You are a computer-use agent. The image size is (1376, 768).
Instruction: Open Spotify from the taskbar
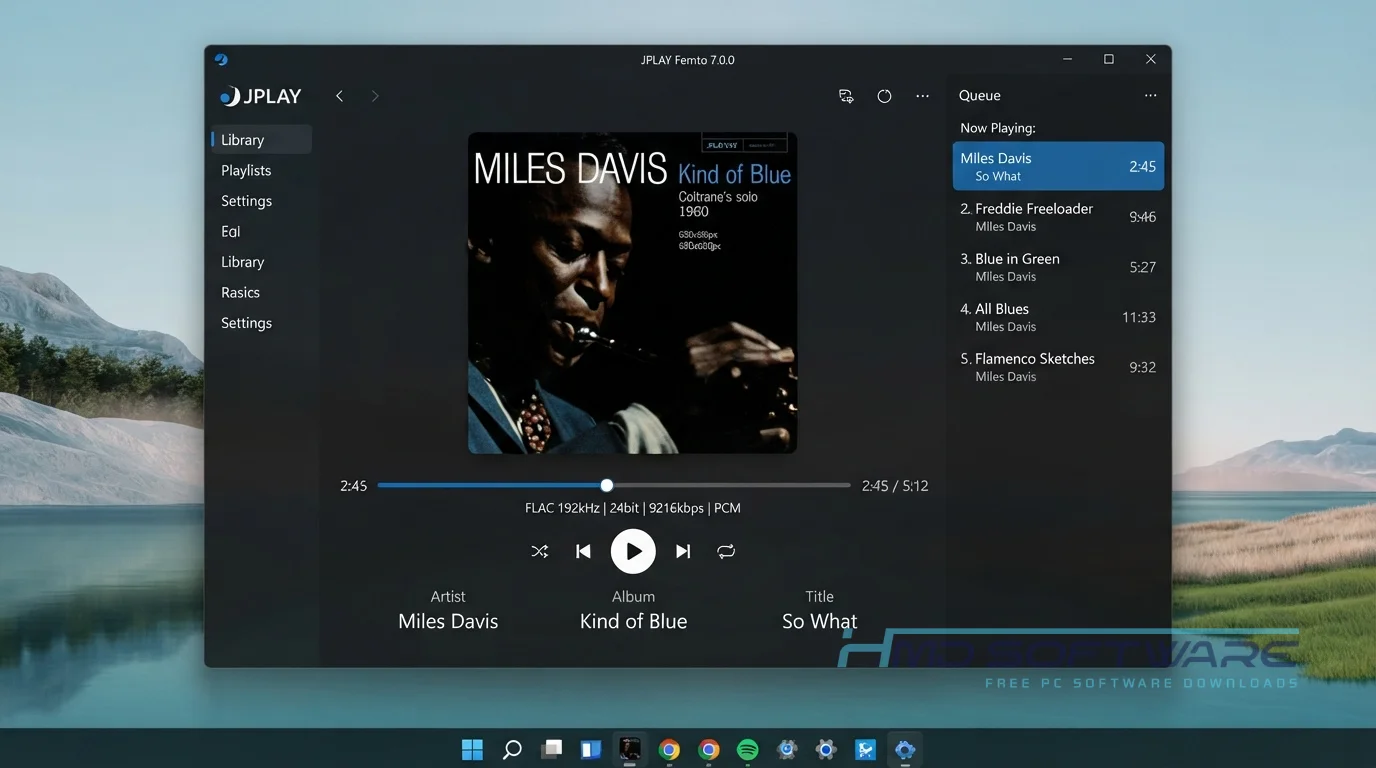coord(747,749)
